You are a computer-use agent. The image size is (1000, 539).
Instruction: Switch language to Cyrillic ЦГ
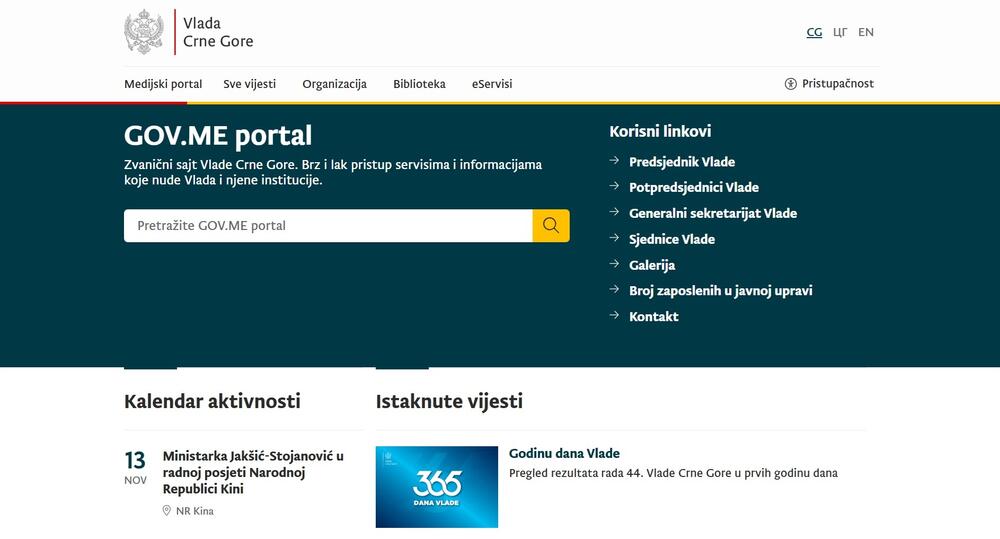(x=840, y=32)
